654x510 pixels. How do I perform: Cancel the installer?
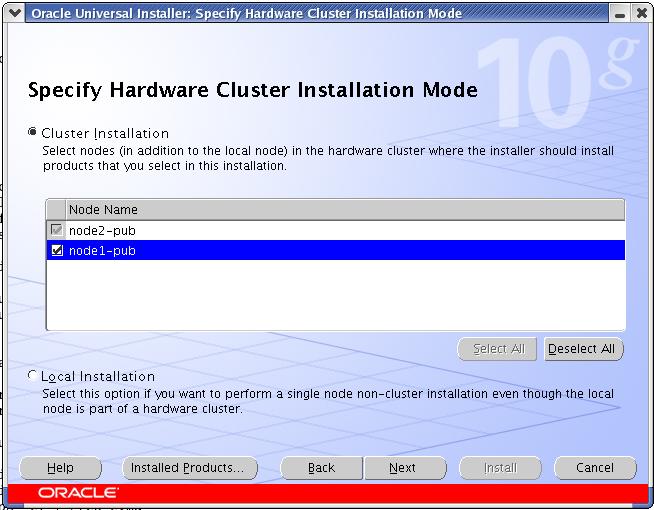point(595,468)
